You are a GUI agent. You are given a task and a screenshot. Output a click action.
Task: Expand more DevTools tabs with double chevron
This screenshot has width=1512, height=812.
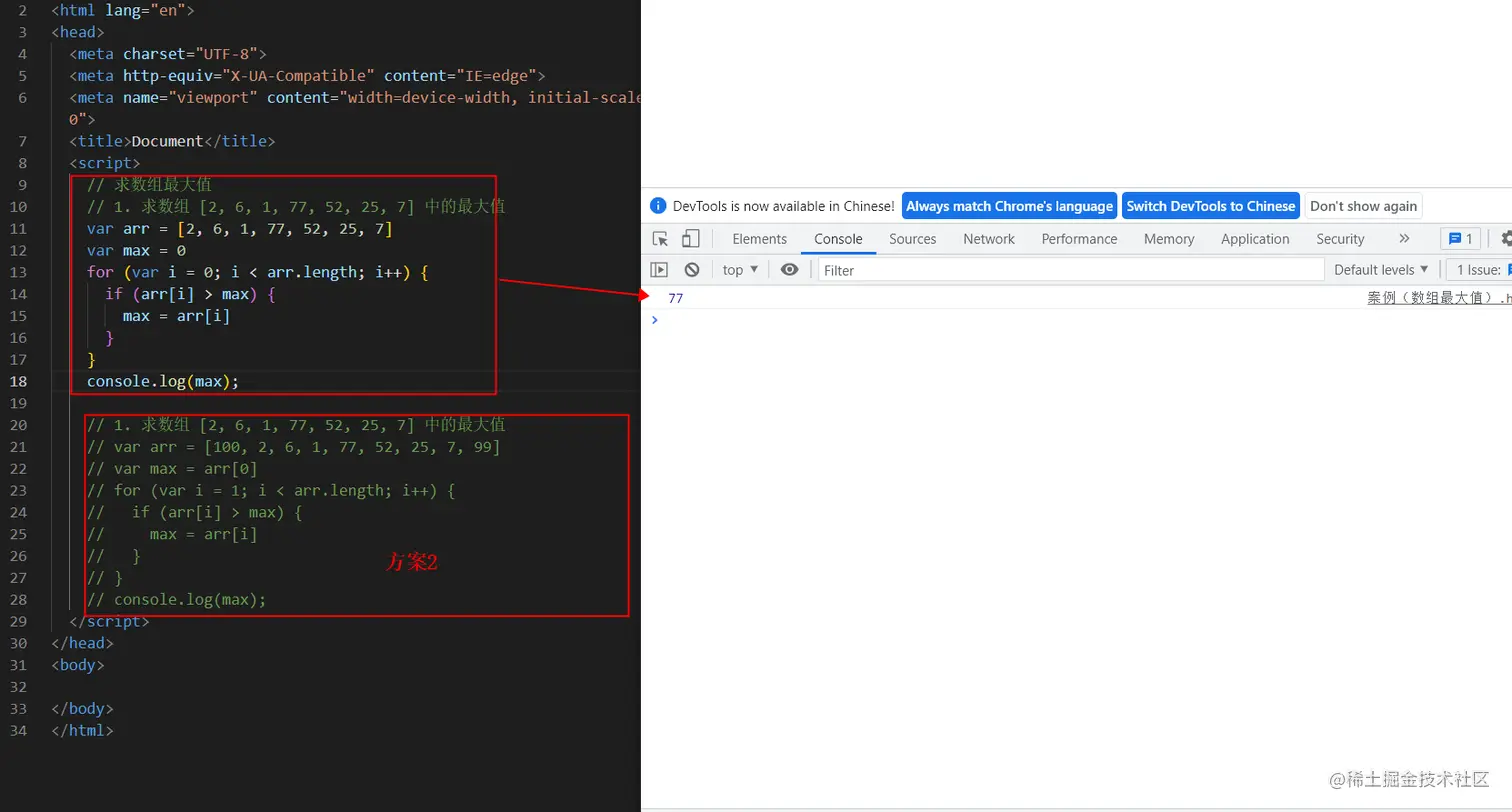point(1404,239)
